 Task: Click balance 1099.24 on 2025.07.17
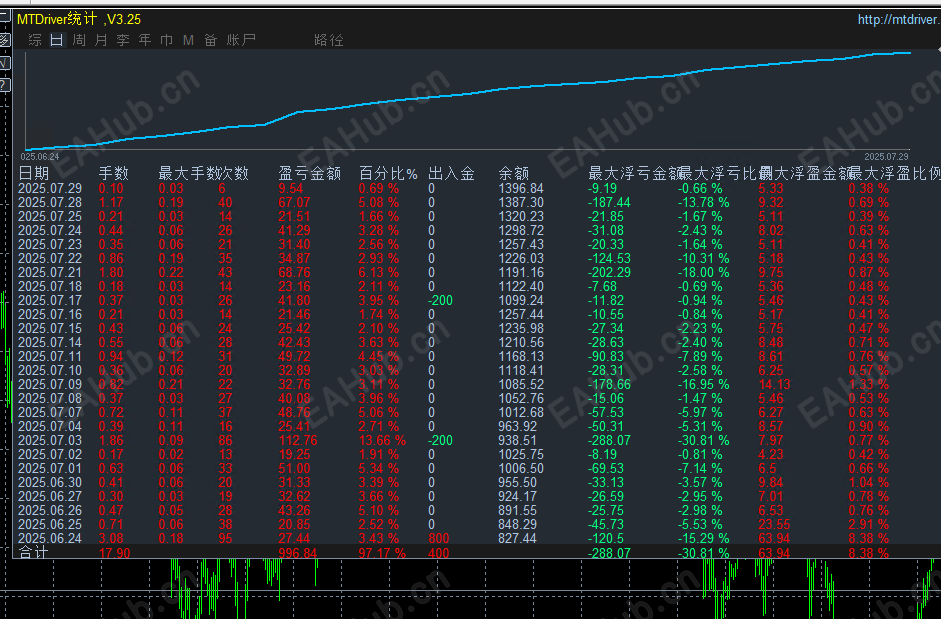(521, 301)
